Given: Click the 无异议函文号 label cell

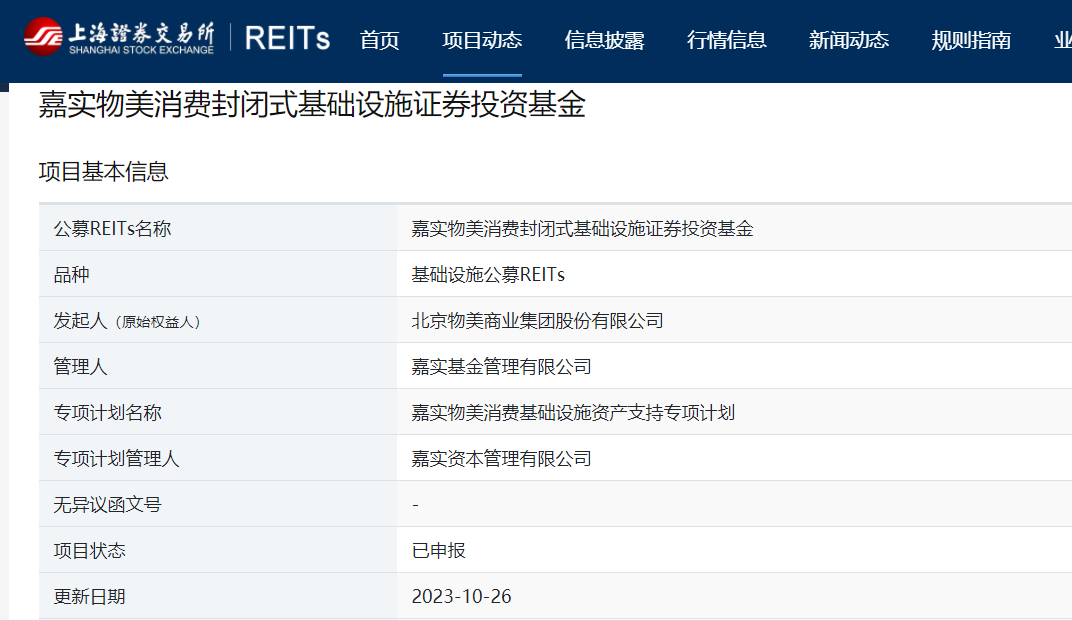Looking at the screenshot, I should 217,504.
